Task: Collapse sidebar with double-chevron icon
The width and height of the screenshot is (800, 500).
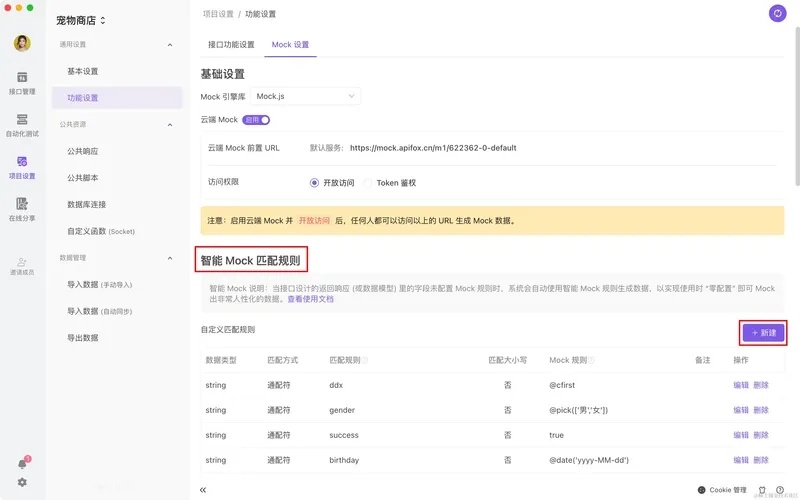Action: [x=203, y=490]
